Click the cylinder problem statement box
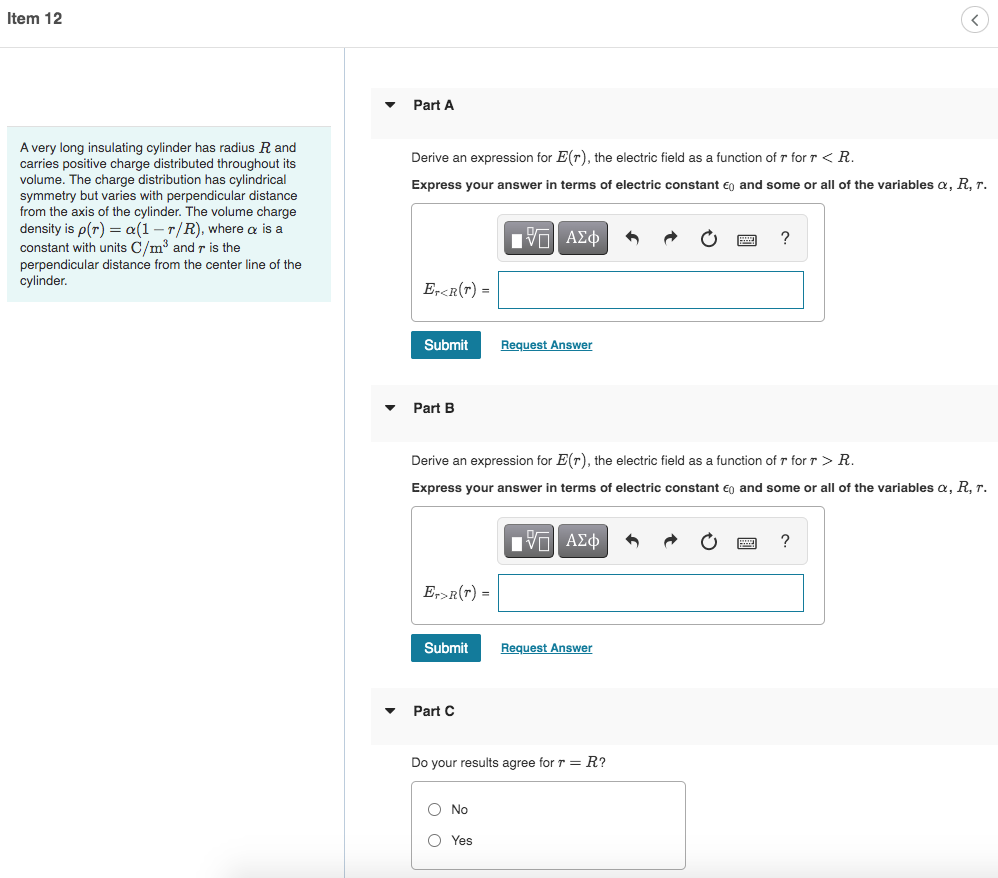The width and height of the screenshot is (998, 878). pos(169,214)
